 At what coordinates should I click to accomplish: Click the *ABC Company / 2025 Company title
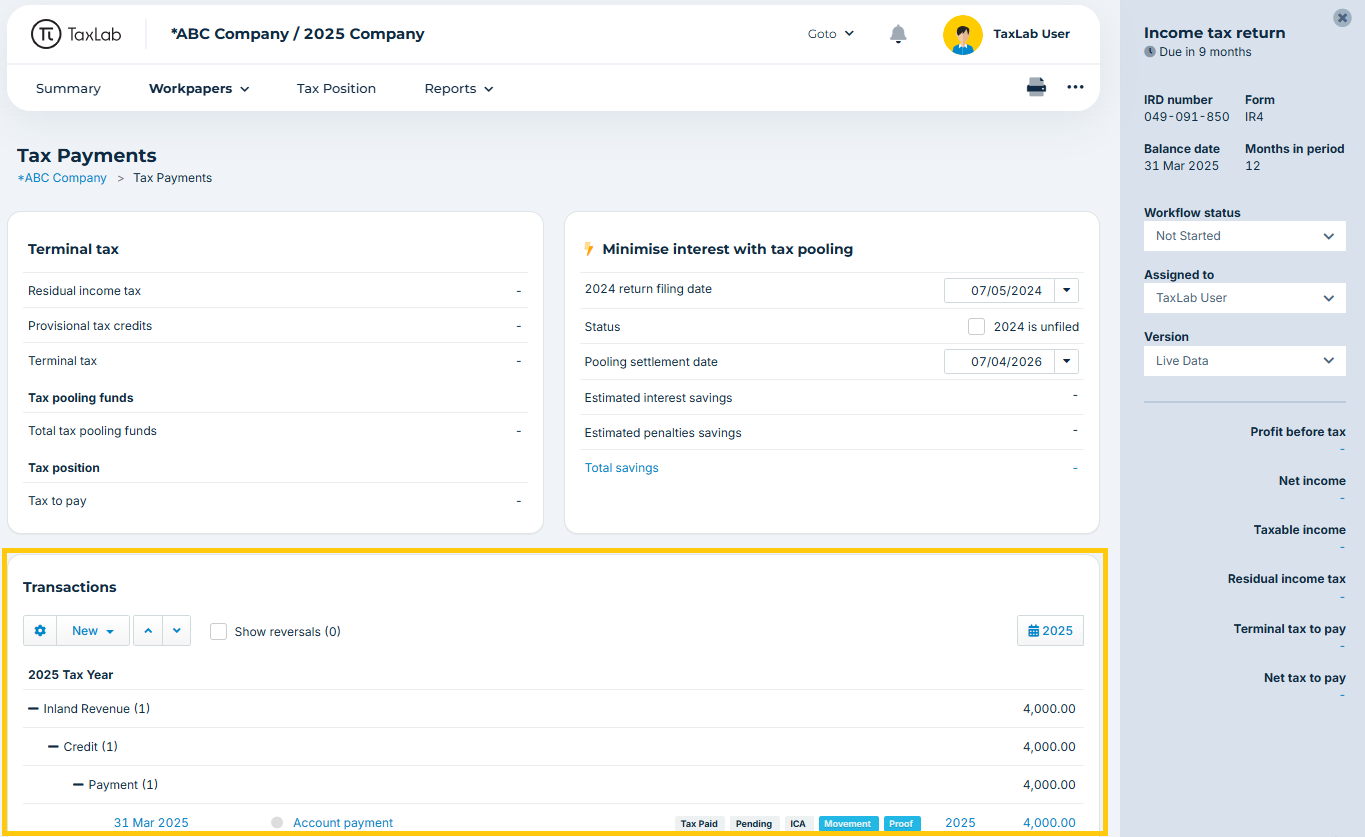[x=298, y=34]
